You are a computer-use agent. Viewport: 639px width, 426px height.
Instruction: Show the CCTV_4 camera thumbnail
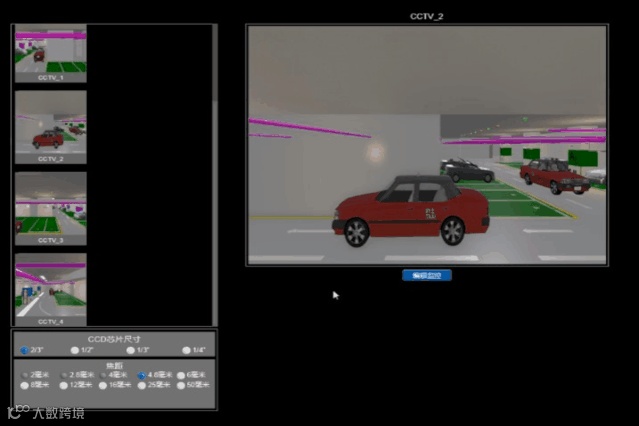[51, 289]
